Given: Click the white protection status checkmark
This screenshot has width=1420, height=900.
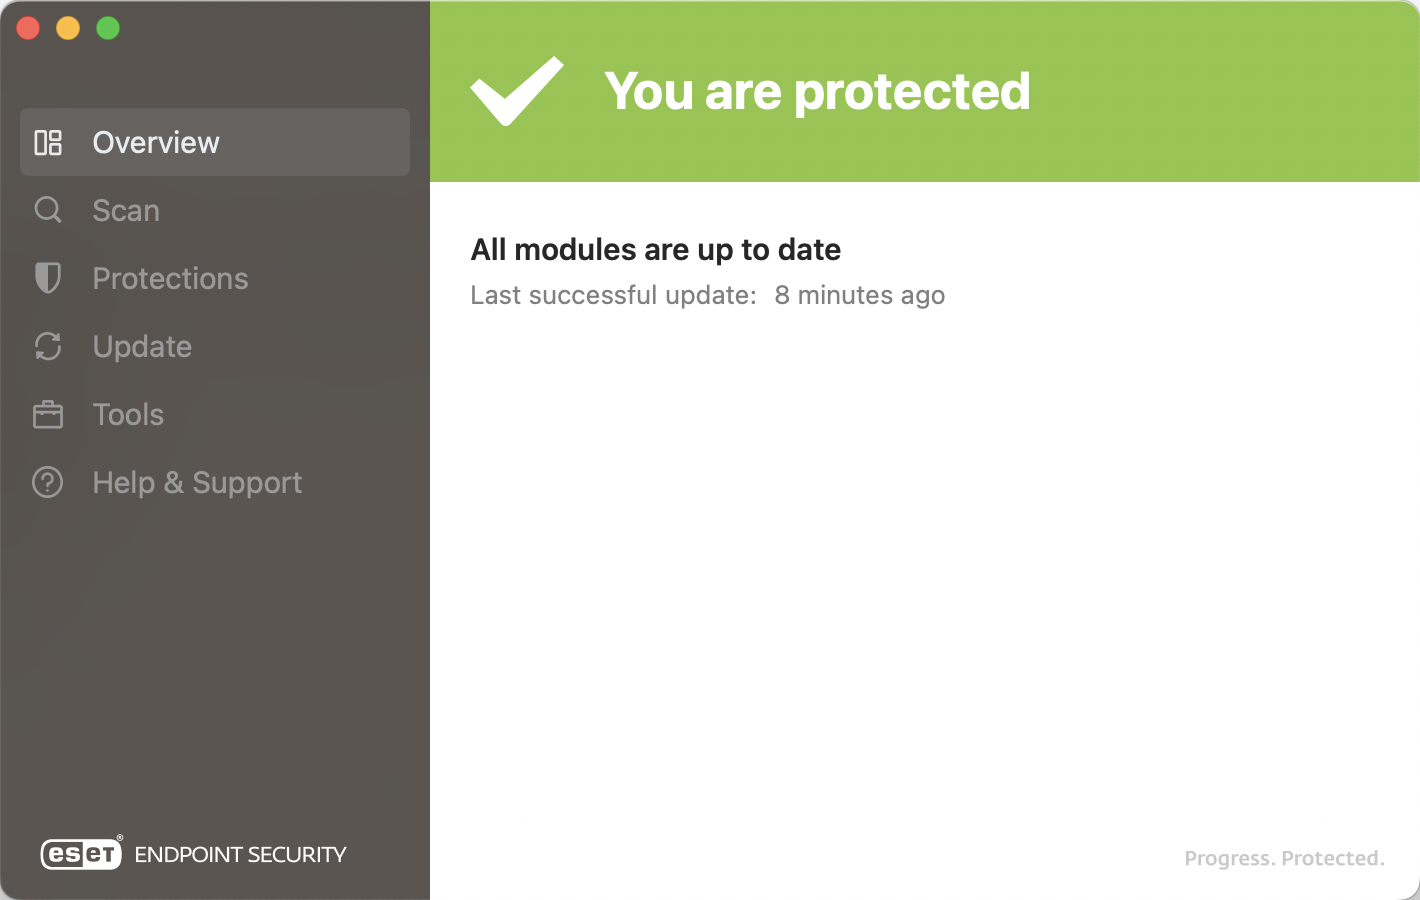Looking at the screenshot, I should tap(517, 91).
